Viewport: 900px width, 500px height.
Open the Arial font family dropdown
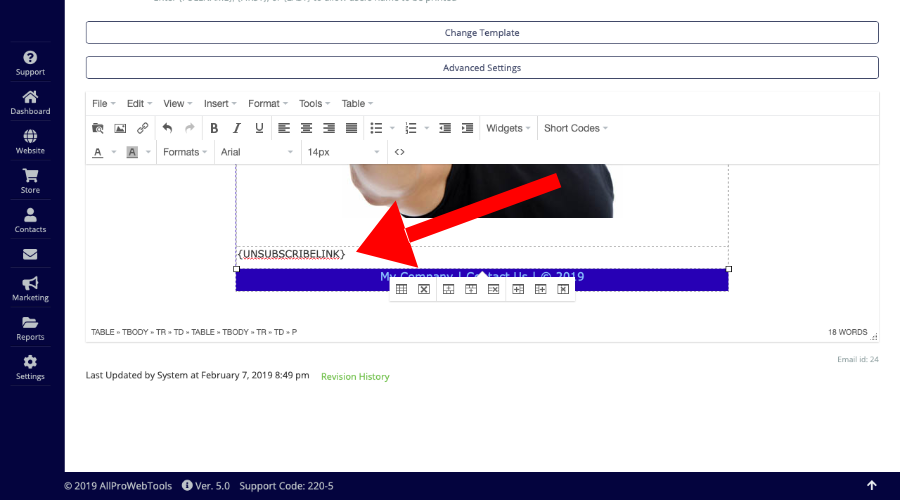(x=256, y=152)
